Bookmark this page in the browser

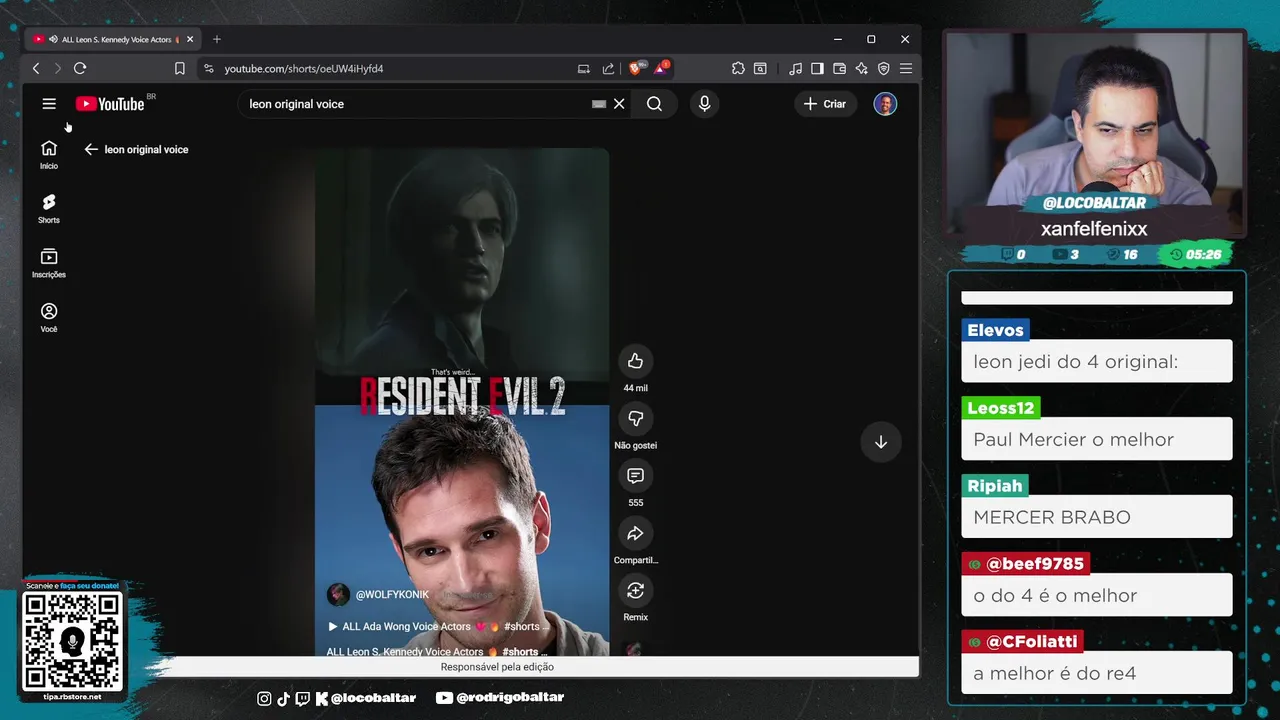180,68
